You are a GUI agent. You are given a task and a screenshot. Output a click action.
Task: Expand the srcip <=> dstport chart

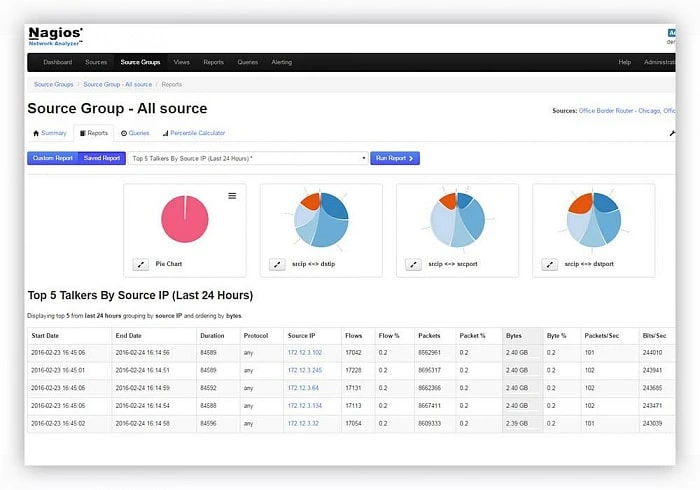tap(549, 264)
